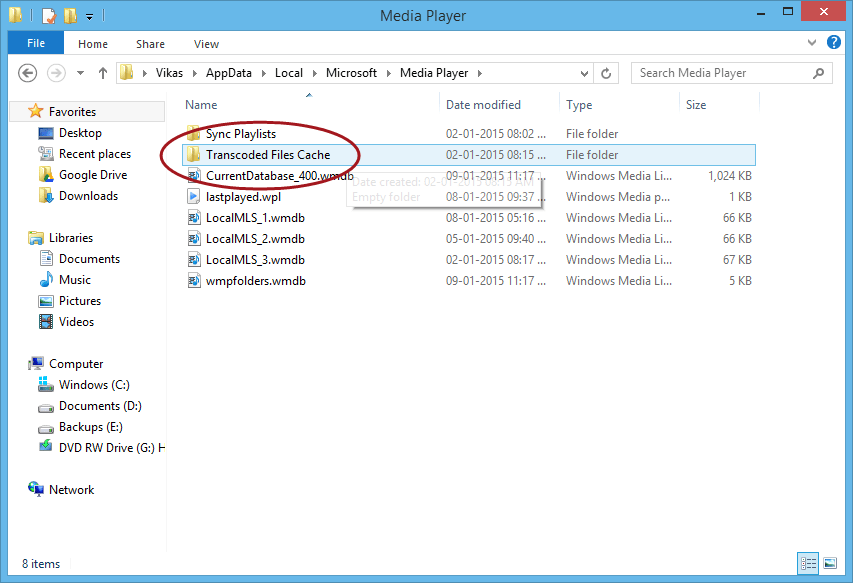Screen dimensions: 853x583
Task: Click the 1,024 KB size value
Action: 730,176
